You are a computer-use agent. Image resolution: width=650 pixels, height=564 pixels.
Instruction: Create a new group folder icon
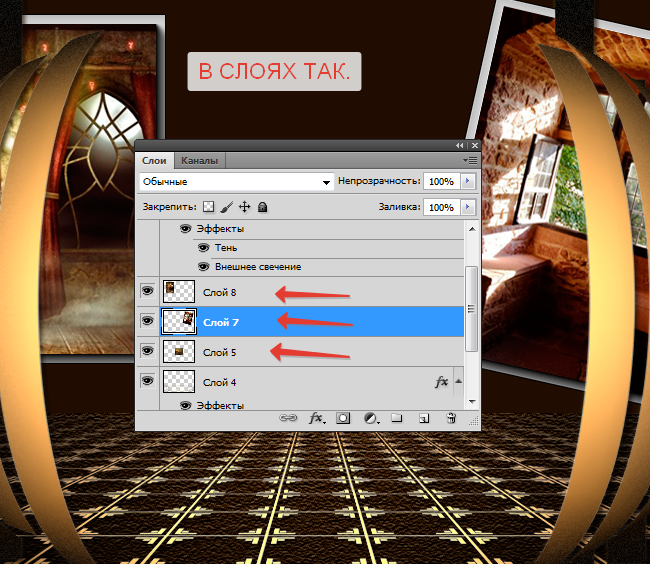pos(397,418)
